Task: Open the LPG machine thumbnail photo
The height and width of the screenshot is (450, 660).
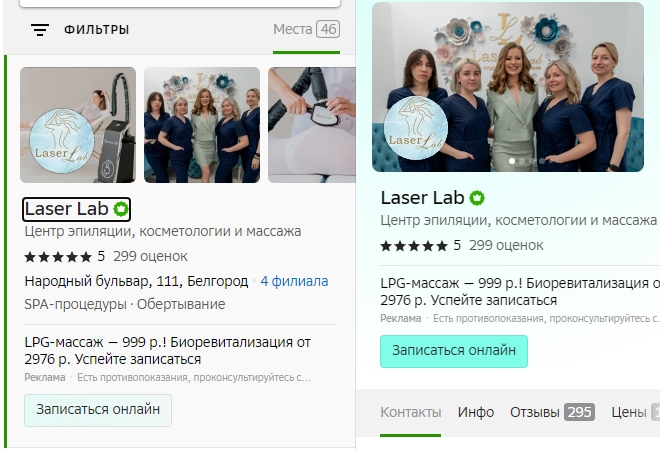Action: coord(78,125)
